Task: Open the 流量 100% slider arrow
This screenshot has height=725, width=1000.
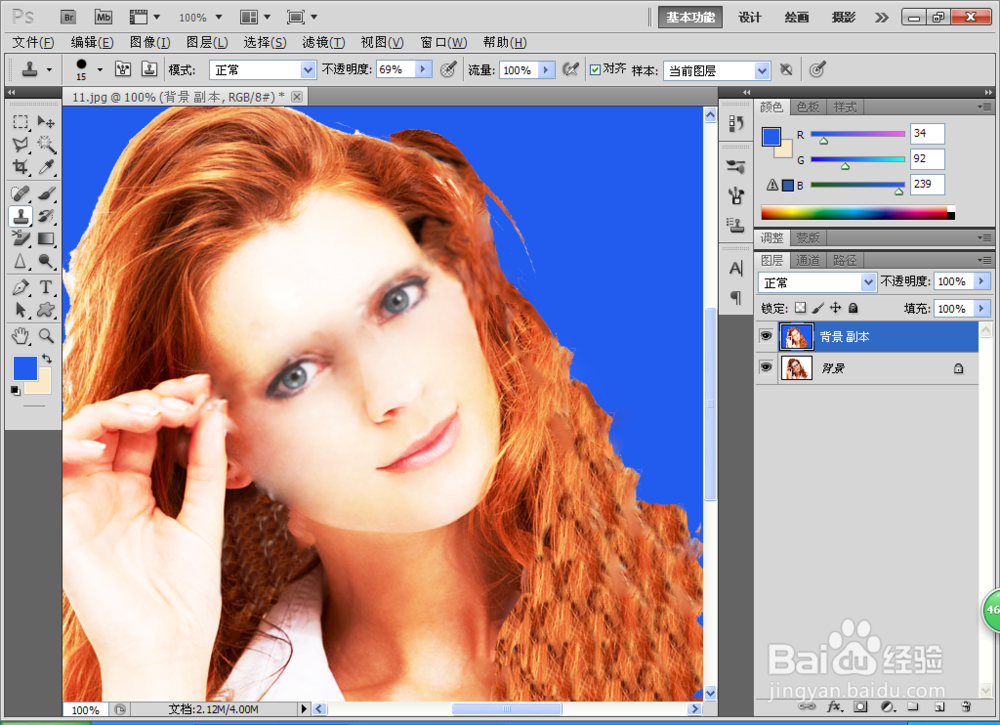Action: (x=546, y=70)
